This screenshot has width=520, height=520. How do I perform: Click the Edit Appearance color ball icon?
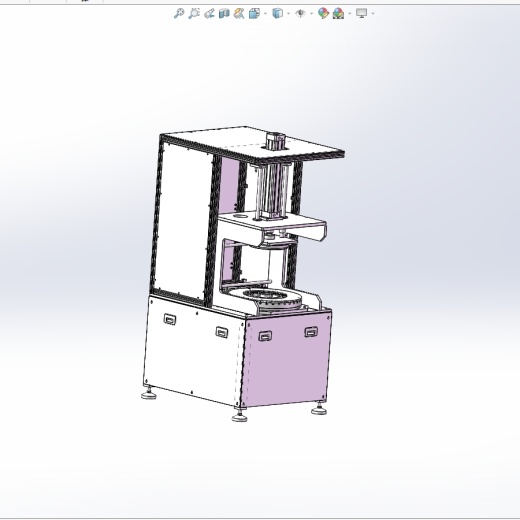323,13
